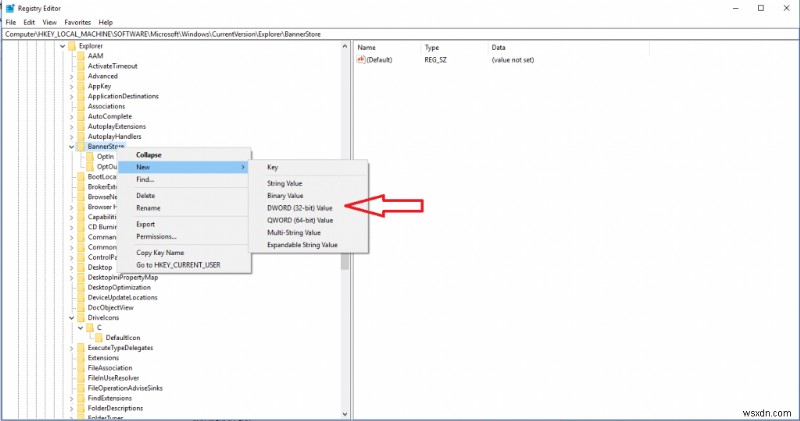Click the AppKey folder icon
800x421 pixels.
(81, 86)
